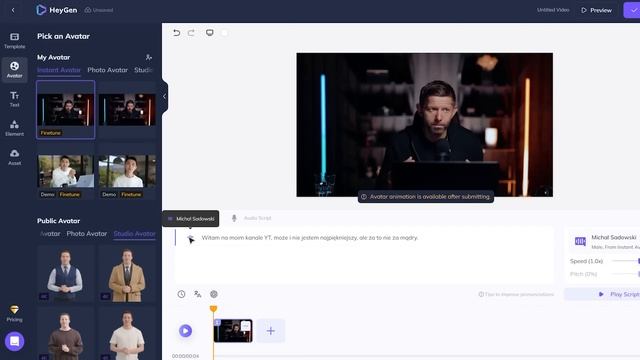Switch to the Audio Script tab
This screenshot has width=640, height=360.
tap(258, 218)
